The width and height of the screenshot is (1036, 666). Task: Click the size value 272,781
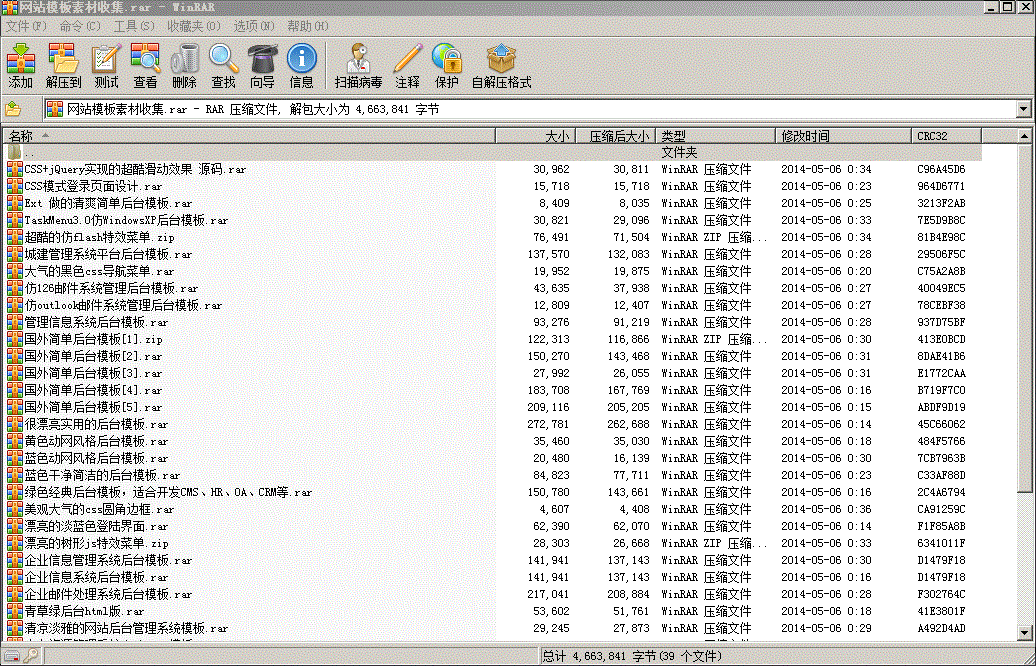[x=548, y=424]
